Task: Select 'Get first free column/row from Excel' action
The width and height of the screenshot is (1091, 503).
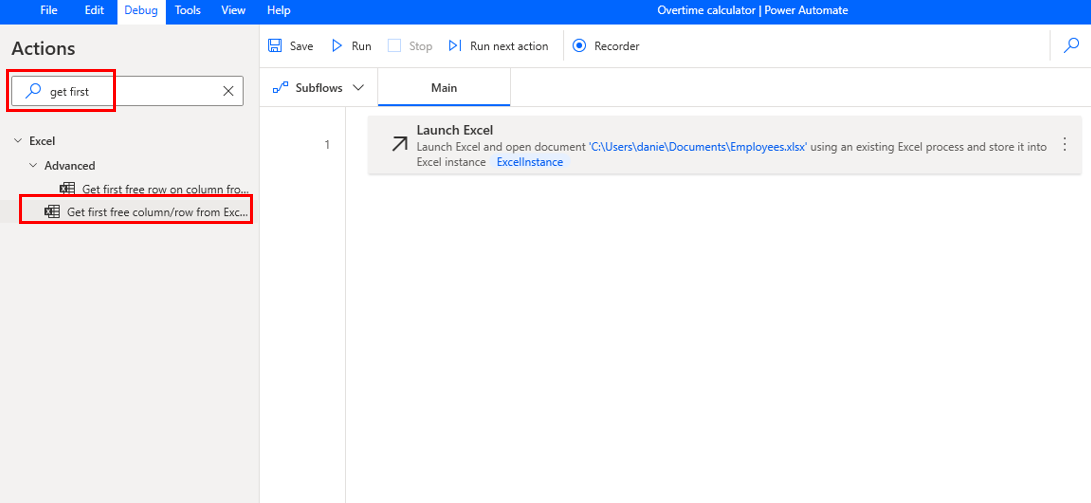Action: (158, 212)
